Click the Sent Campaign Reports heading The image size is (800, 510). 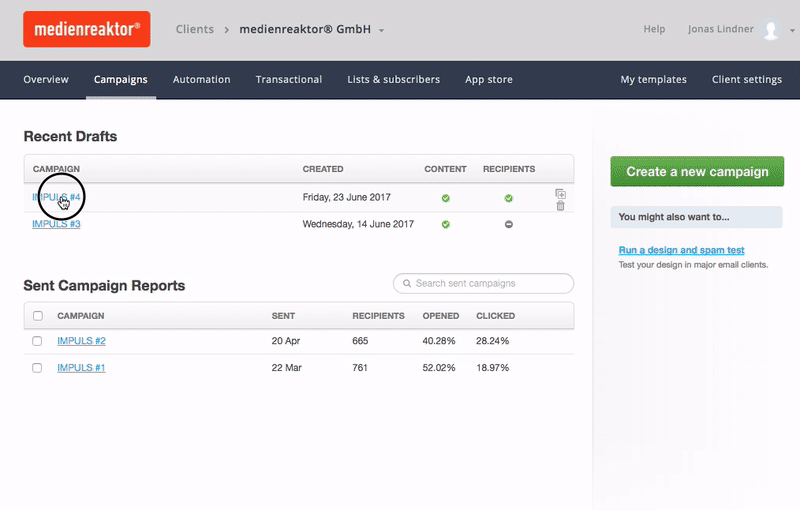(104, 286)
